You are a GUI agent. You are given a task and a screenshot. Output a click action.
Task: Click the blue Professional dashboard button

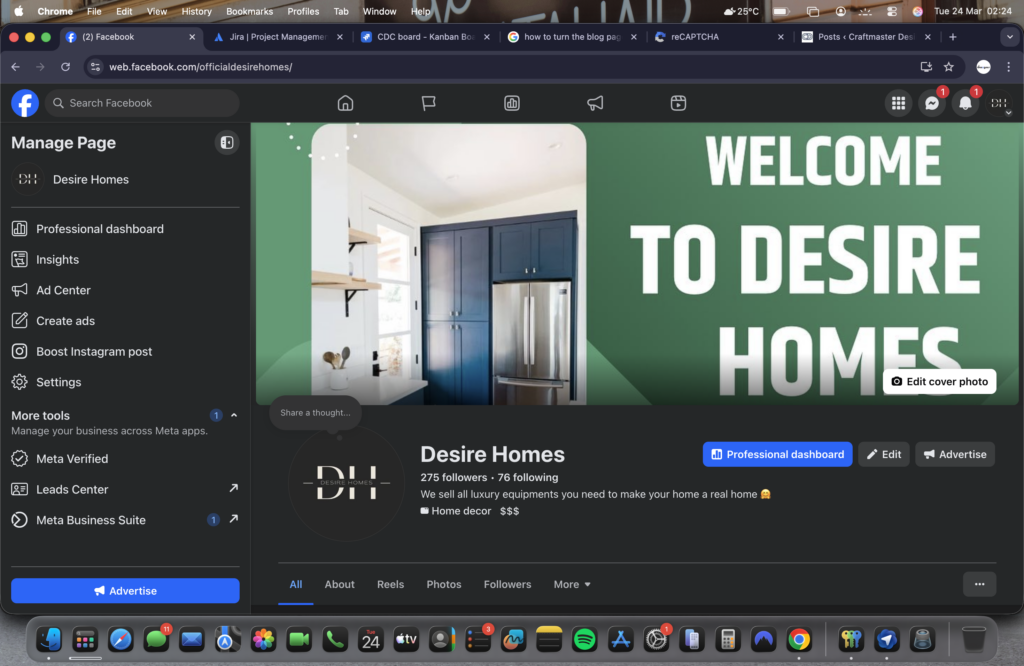pos(777,454)
